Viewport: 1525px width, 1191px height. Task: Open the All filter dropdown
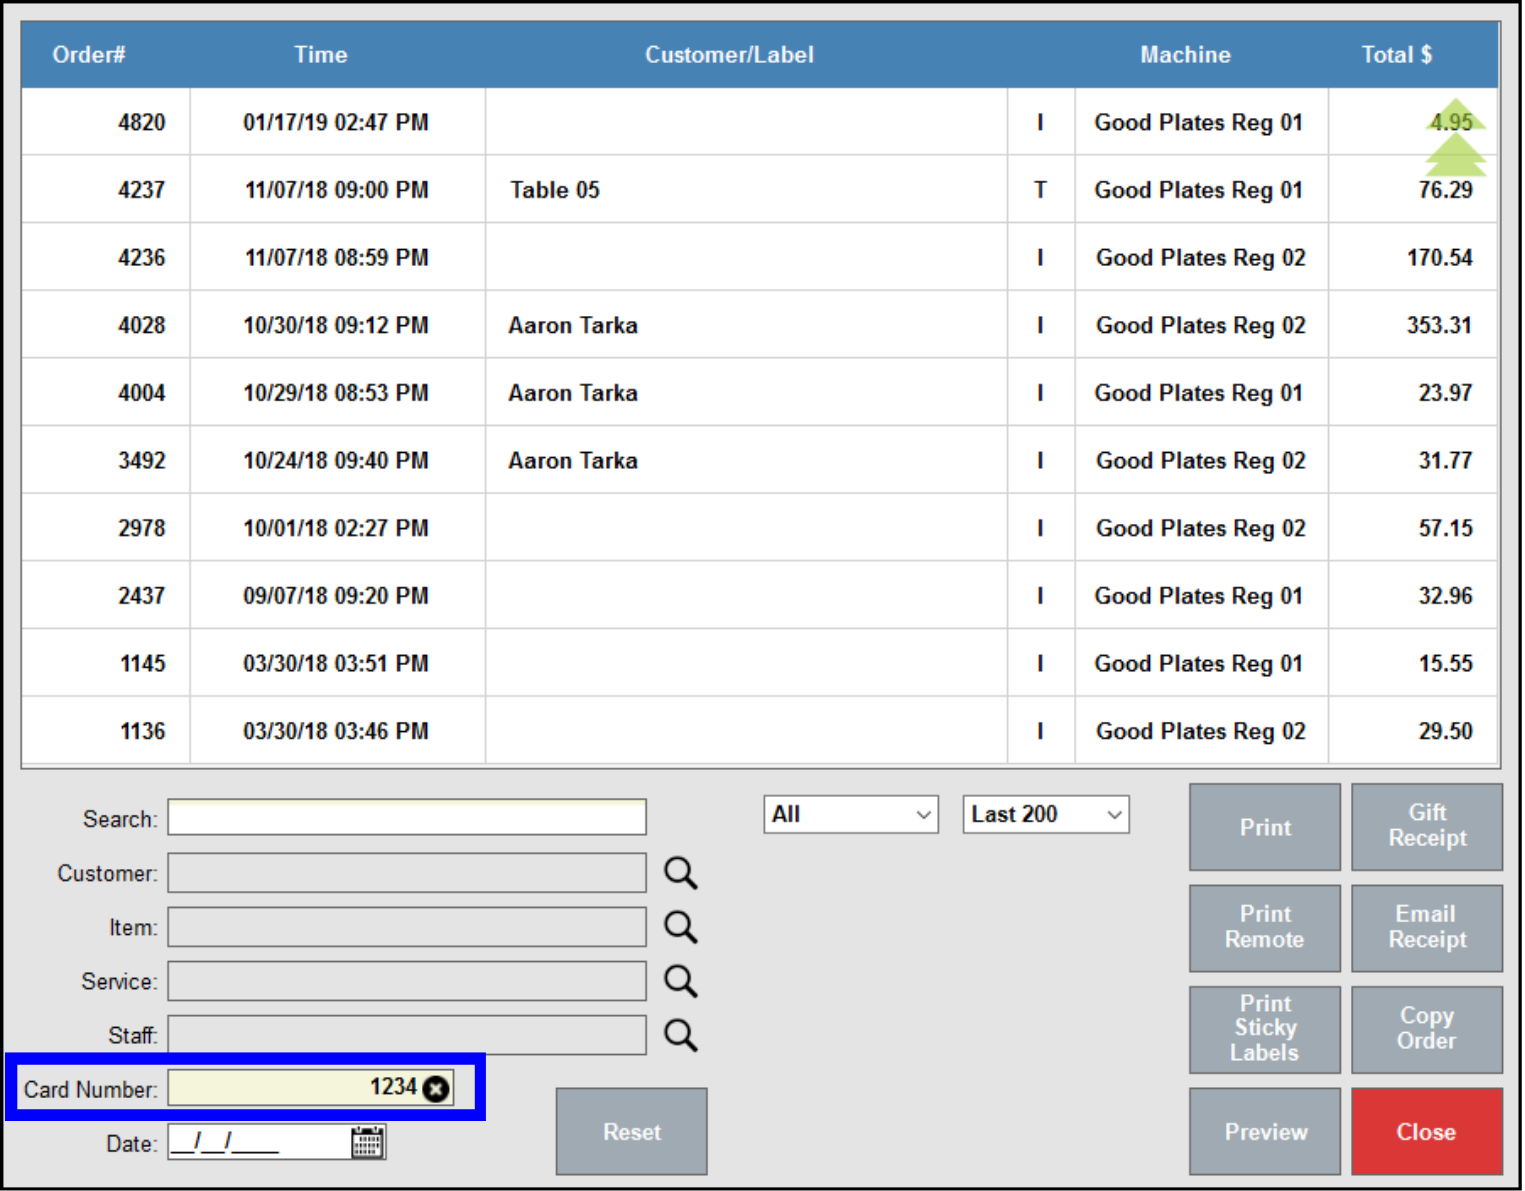click(850, 814)
